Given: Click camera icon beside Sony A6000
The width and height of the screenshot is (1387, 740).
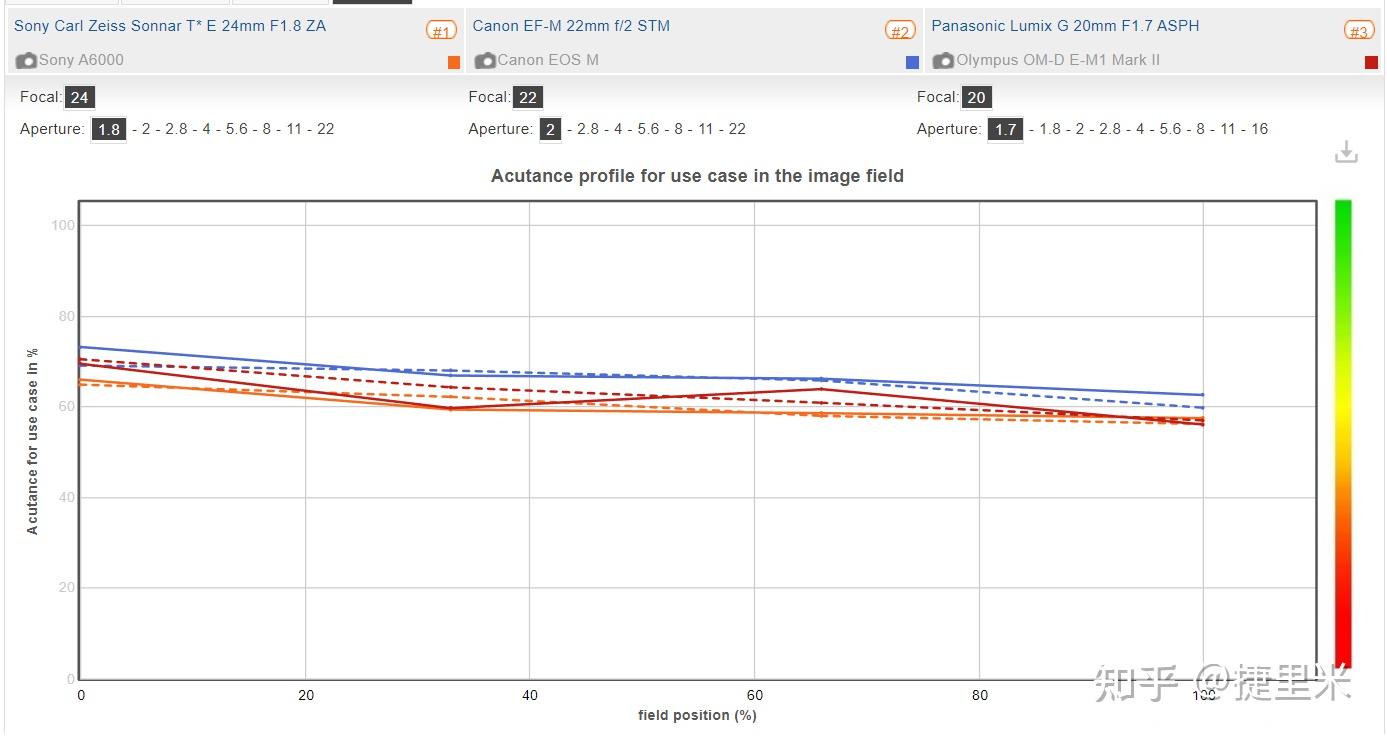Looking at the screenshot, I should pos(26,61).
